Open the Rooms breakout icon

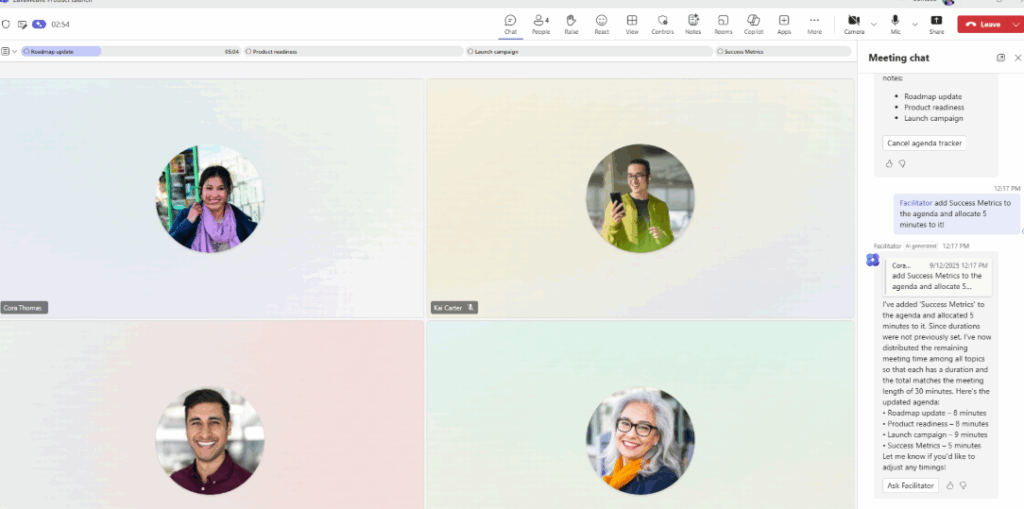(x=723, y=23)
